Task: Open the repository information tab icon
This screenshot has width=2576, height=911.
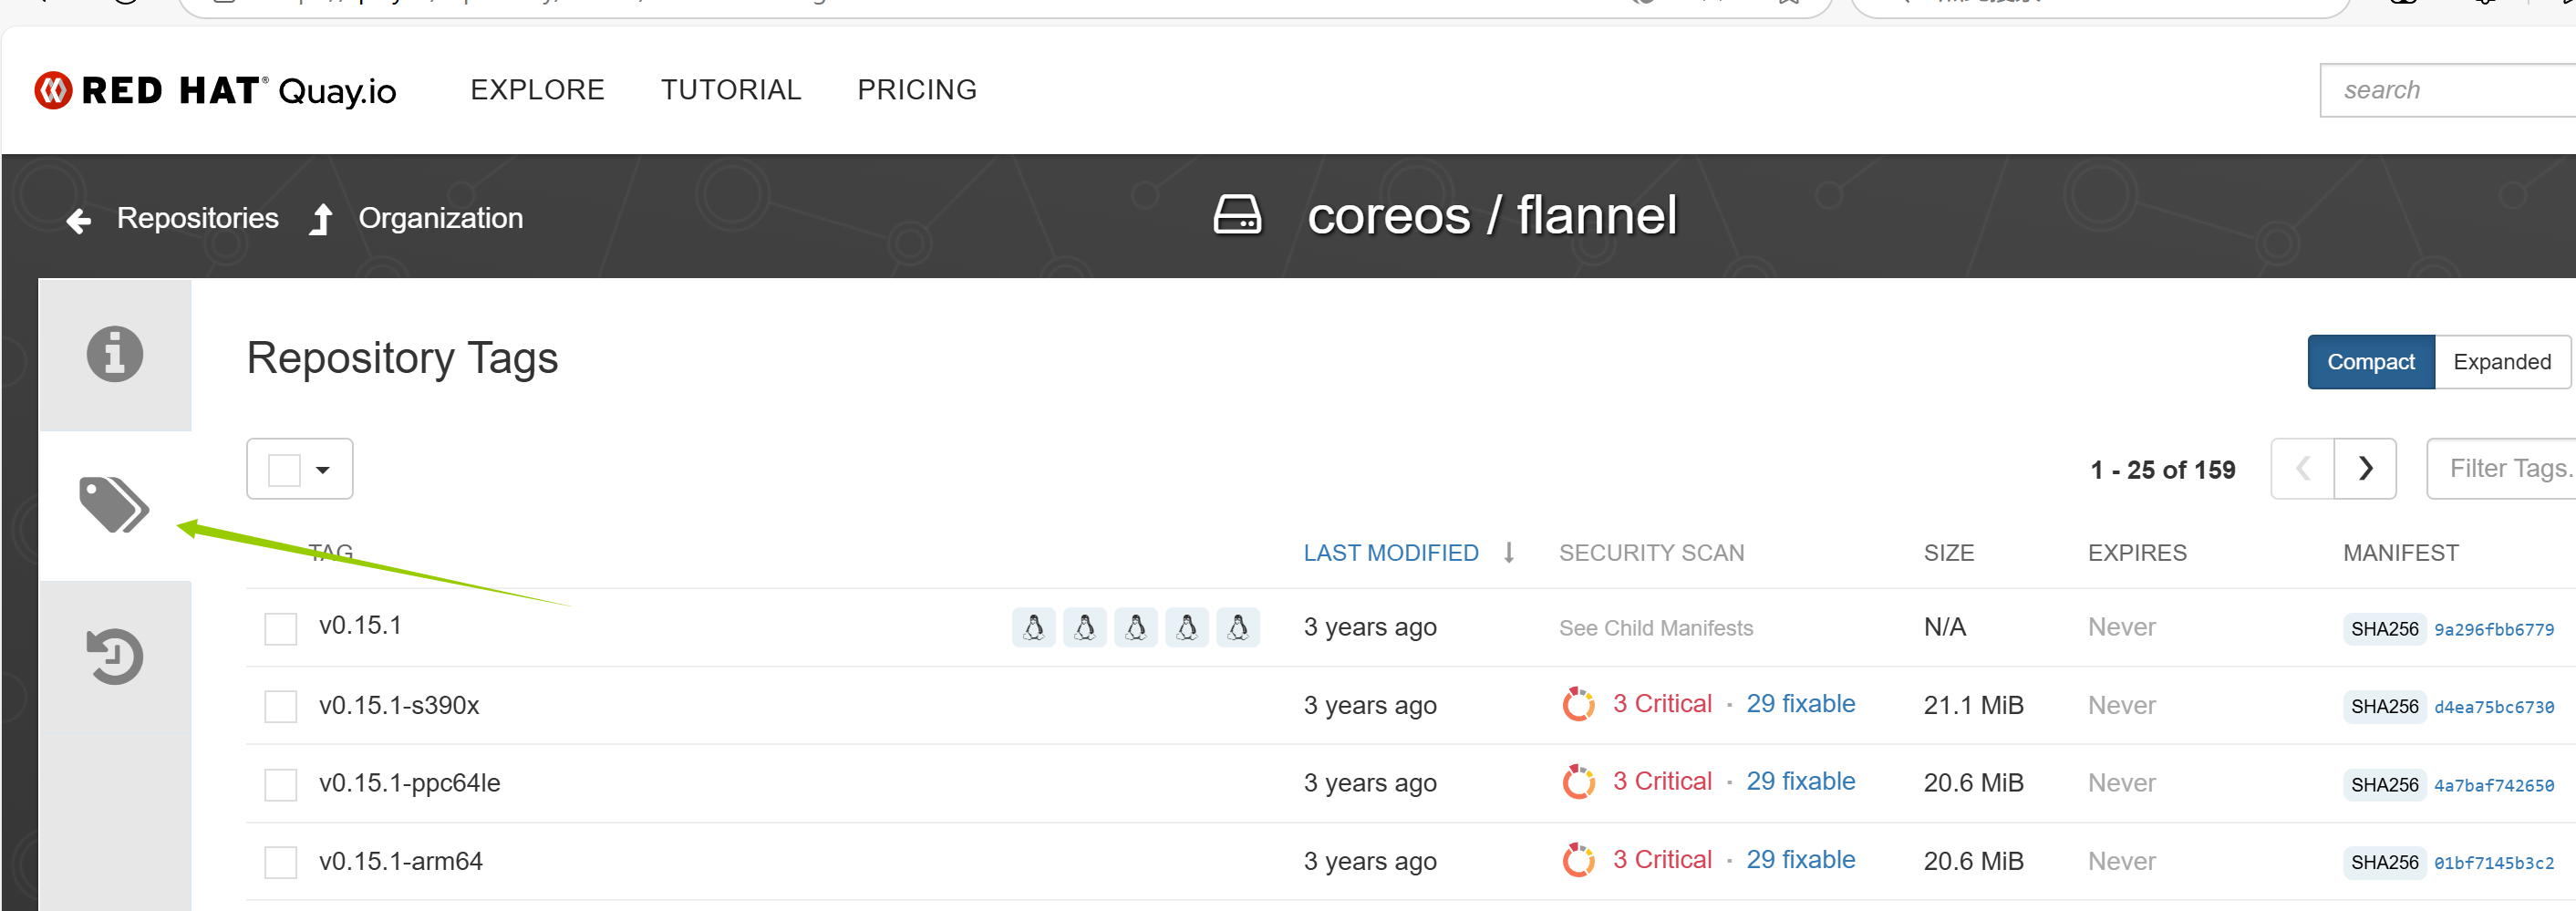Action: (x=115, y=354)
